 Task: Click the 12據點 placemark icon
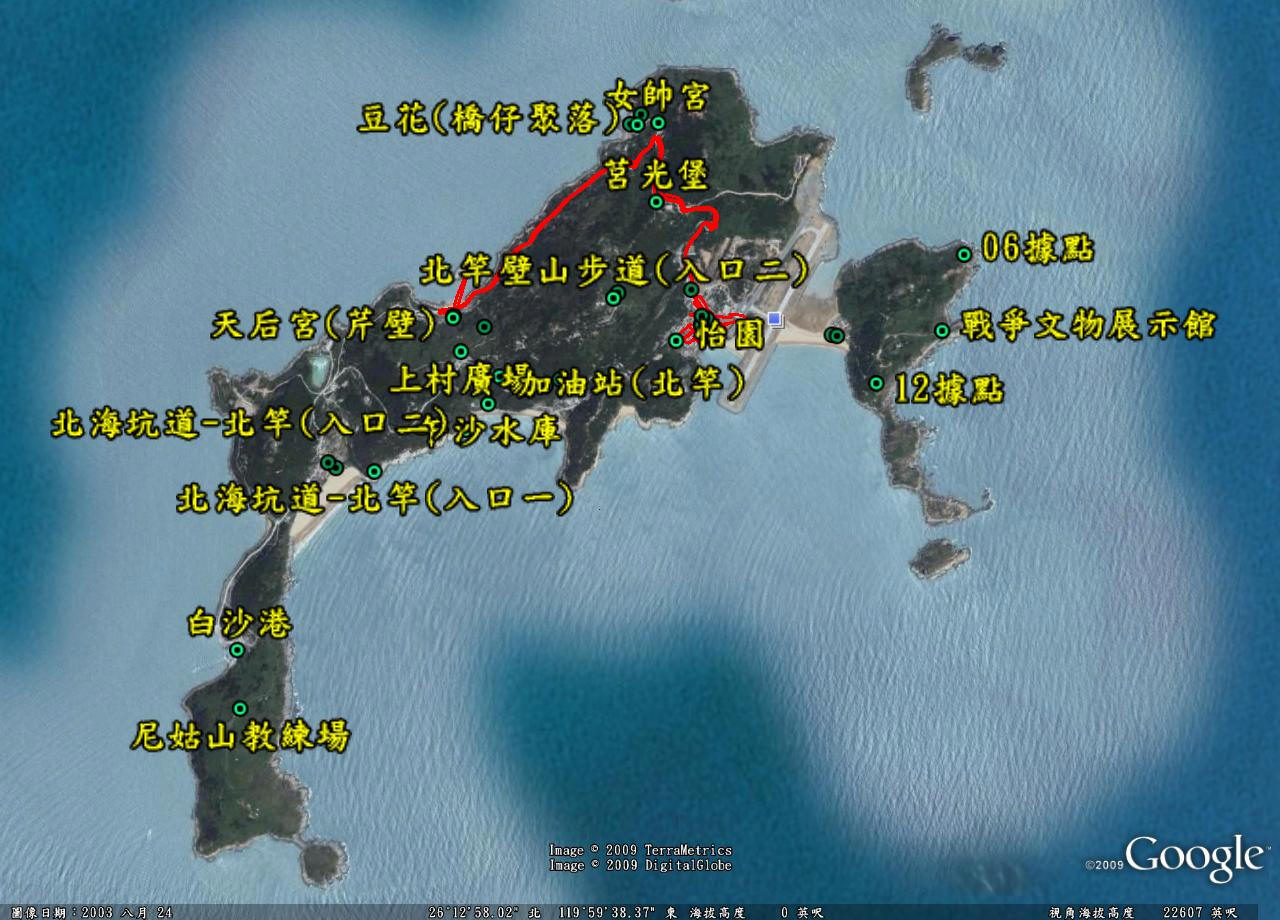coord(876,383)
